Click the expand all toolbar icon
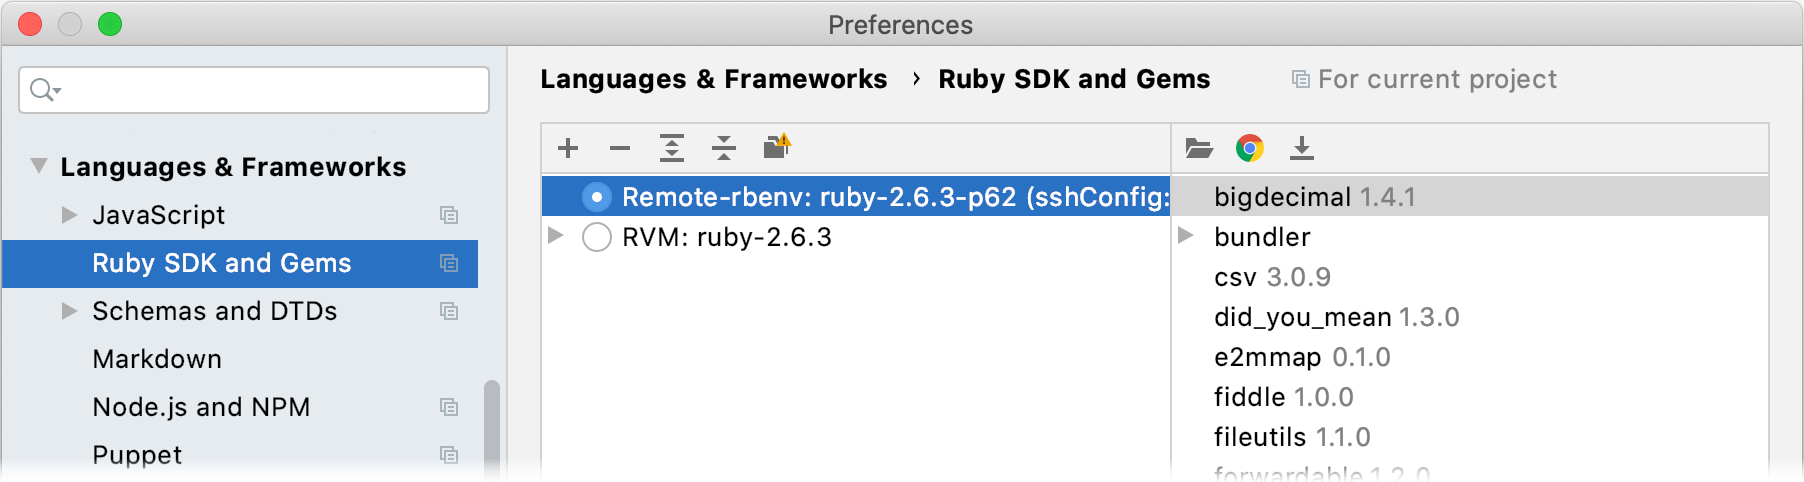Viewport: 1804px width, 482px height. tap(672, 148)
